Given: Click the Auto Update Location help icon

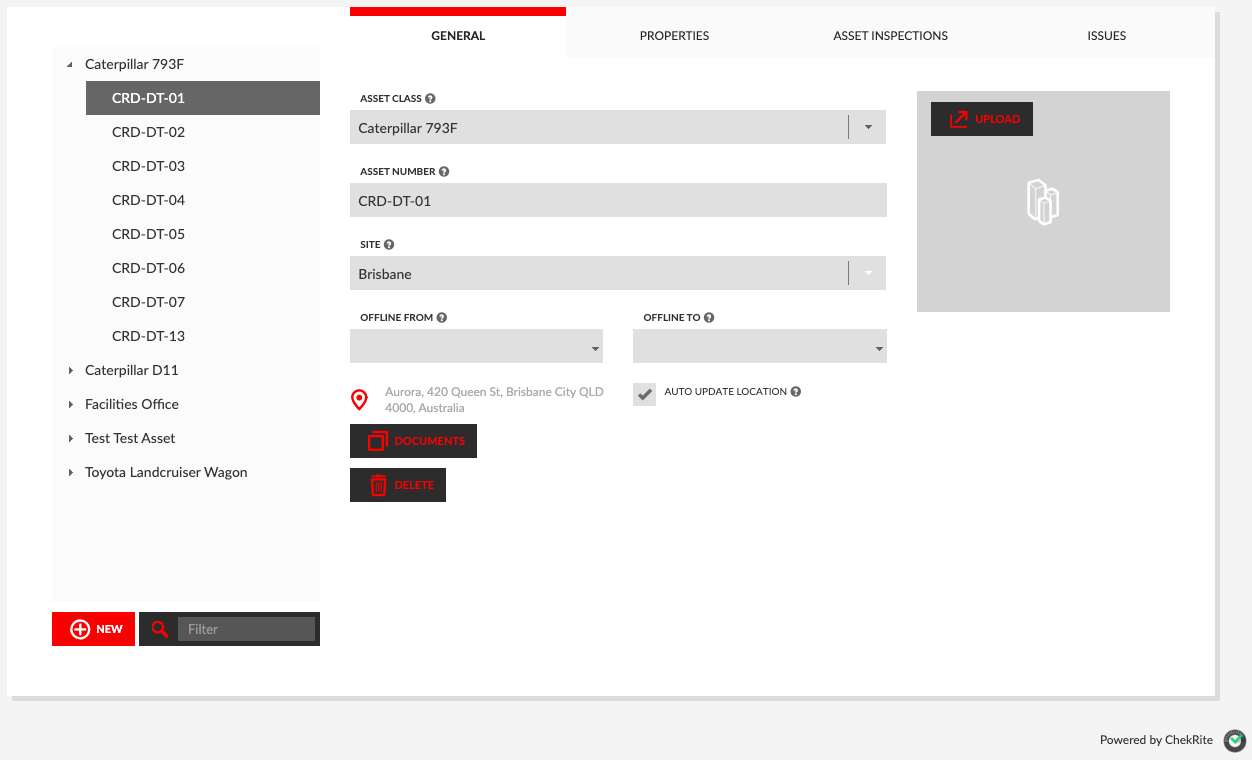Looking at the screenshot, I should point(796,392).
